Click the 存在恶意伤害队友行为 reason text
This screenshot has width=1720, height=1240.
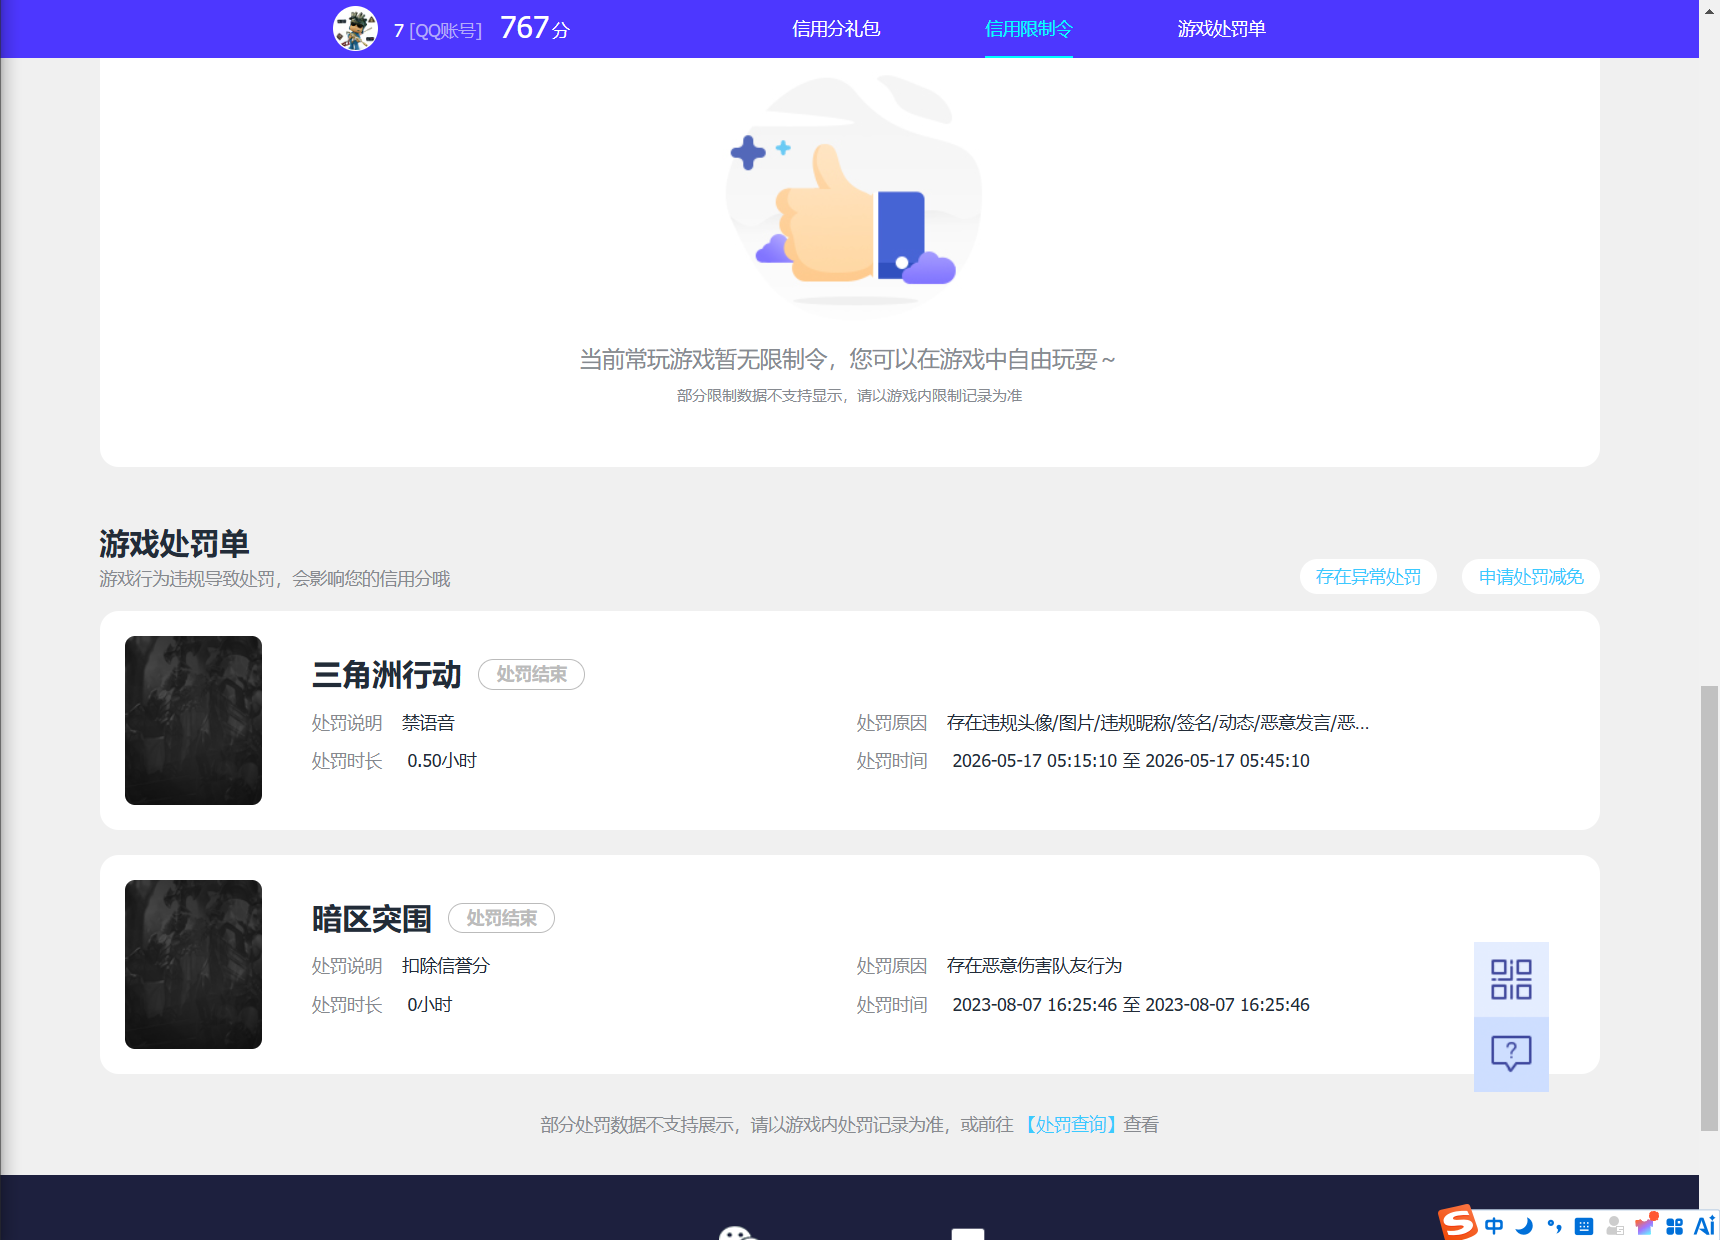coord(1034,966)
